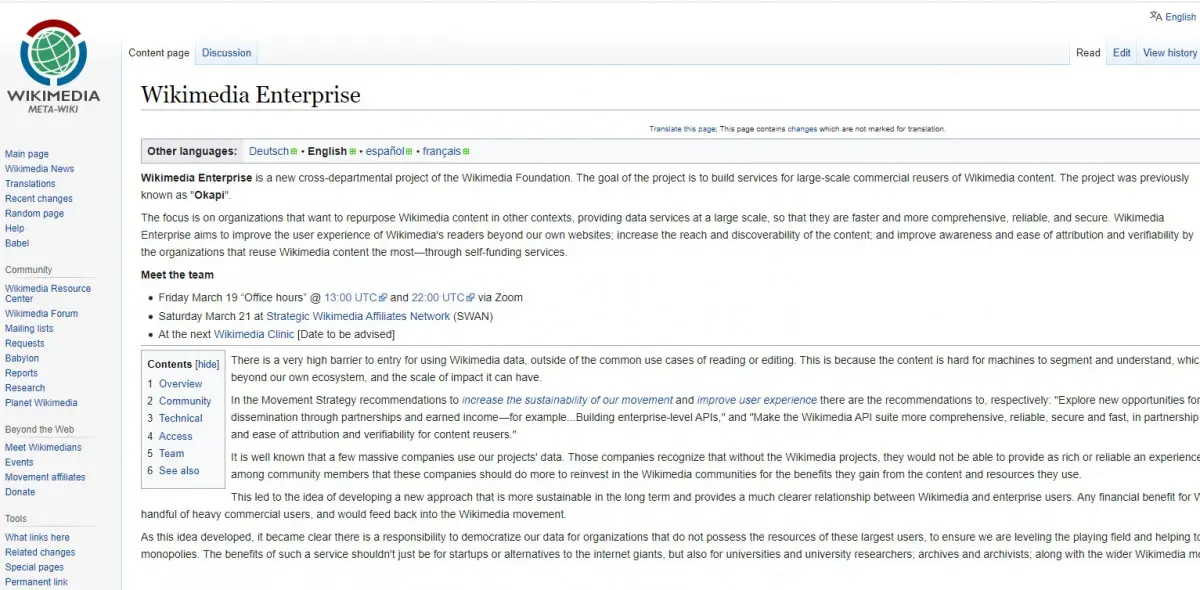Open Recent changes in sidebar
This screenshot has width=1200, height=590.
point(39,199)
